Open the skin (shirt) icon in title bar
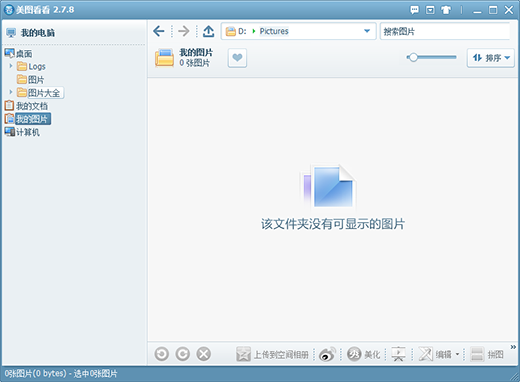 pyautogui.click(x=446, y=10)
